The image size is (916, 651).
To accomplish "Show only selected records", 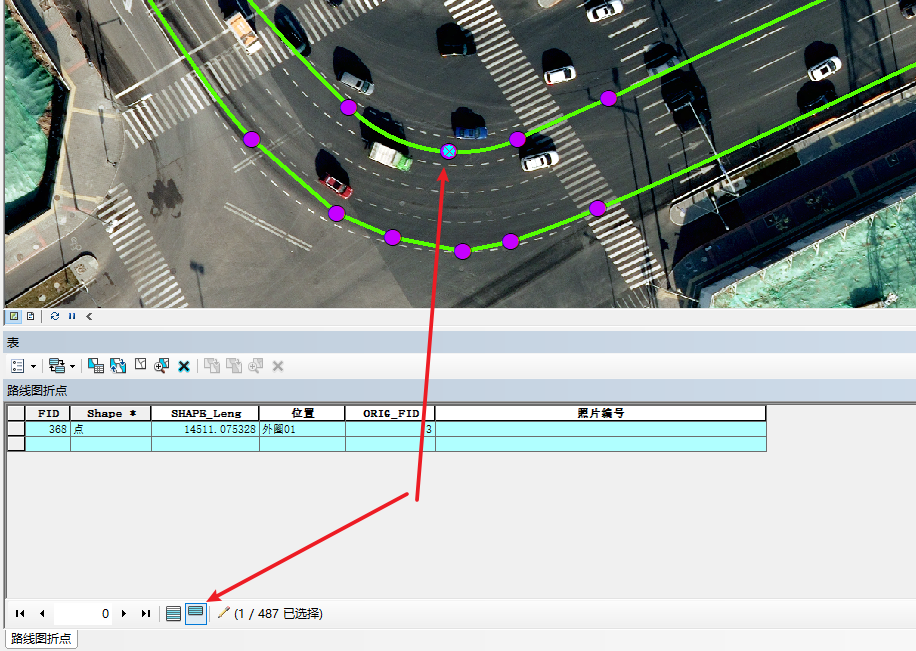I will (x=196, y=614).
